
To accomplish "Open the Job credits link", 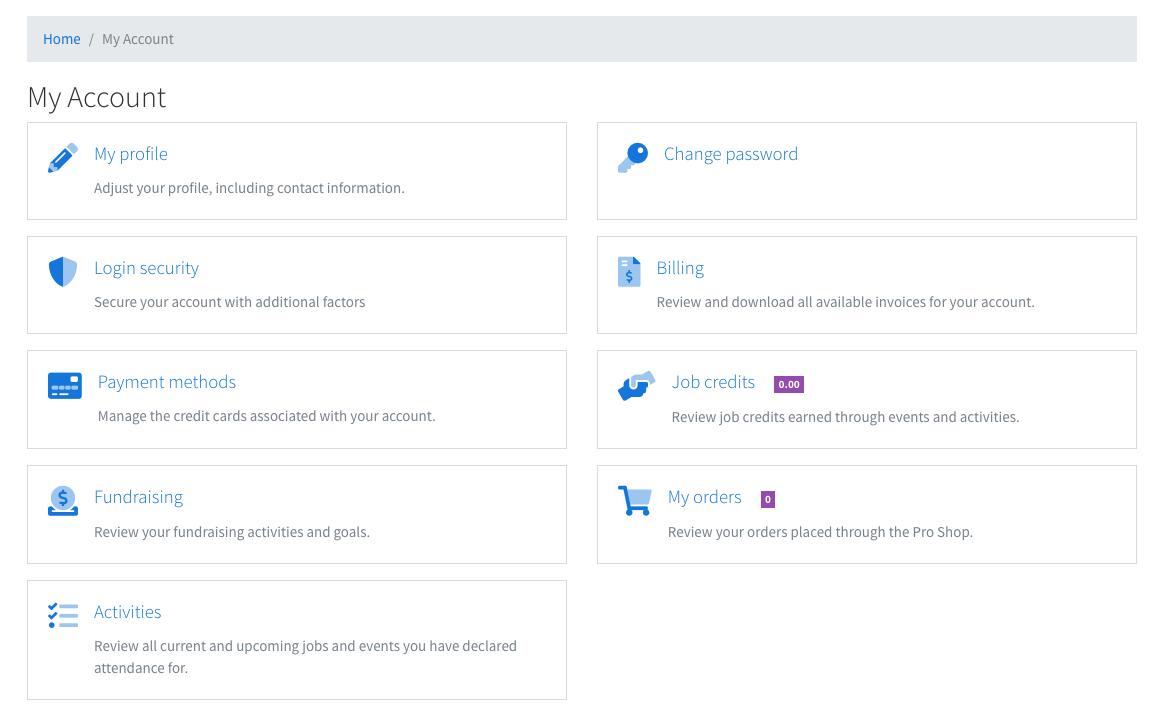I will pos(713,382).
